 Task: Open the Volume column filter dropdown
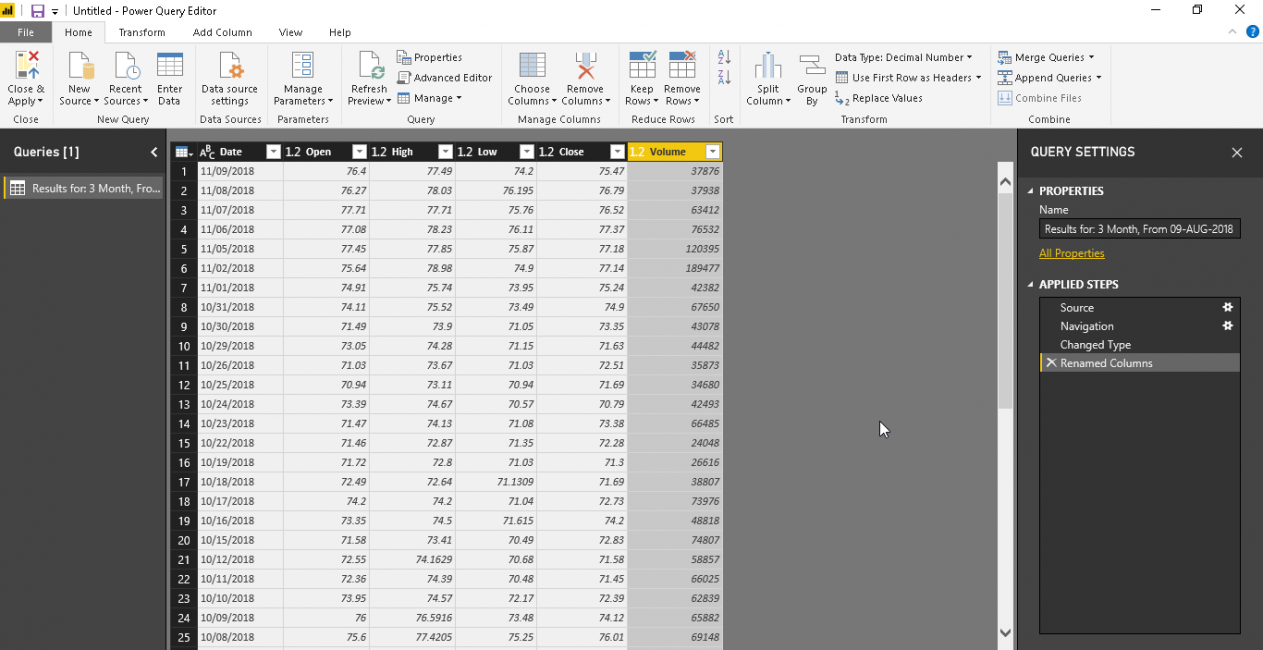point(712,152)
